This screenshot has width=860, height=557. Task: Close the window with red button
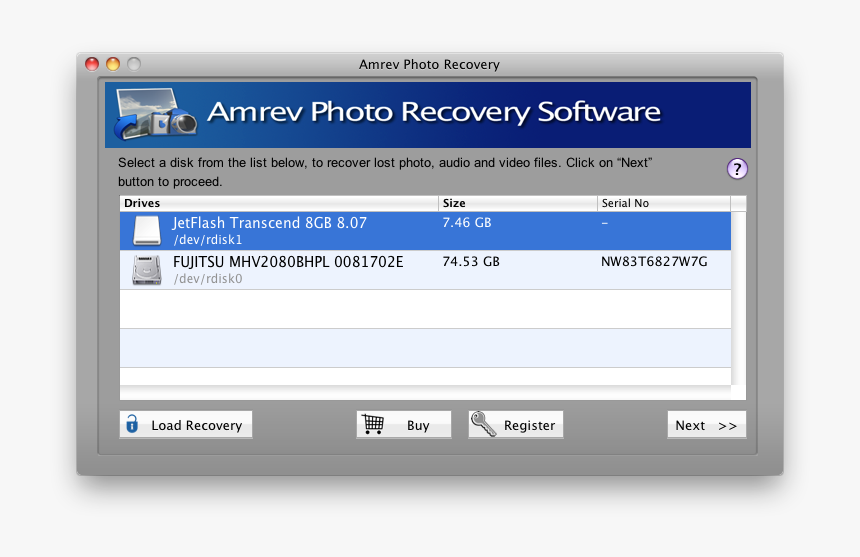click(92, 64)
